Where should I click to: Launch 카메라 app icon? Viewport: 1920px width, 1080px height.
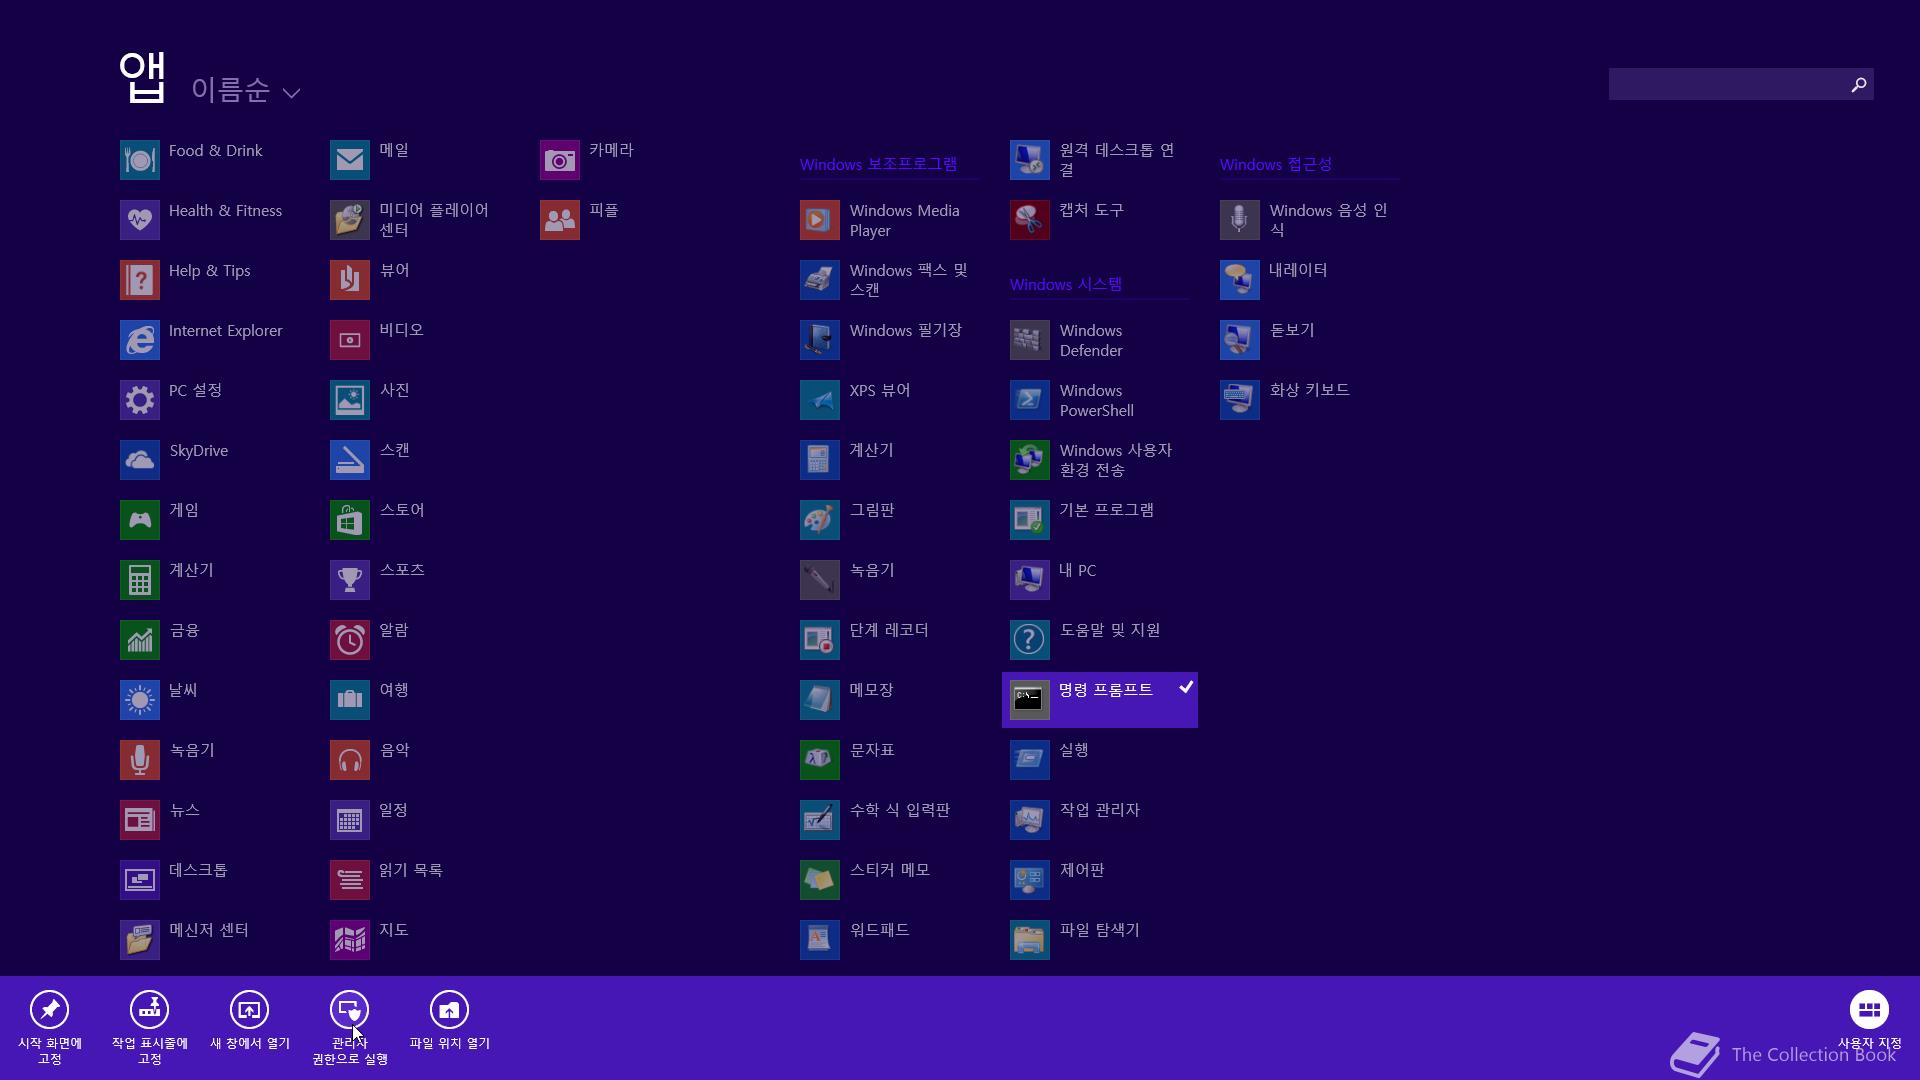[560, 160]
